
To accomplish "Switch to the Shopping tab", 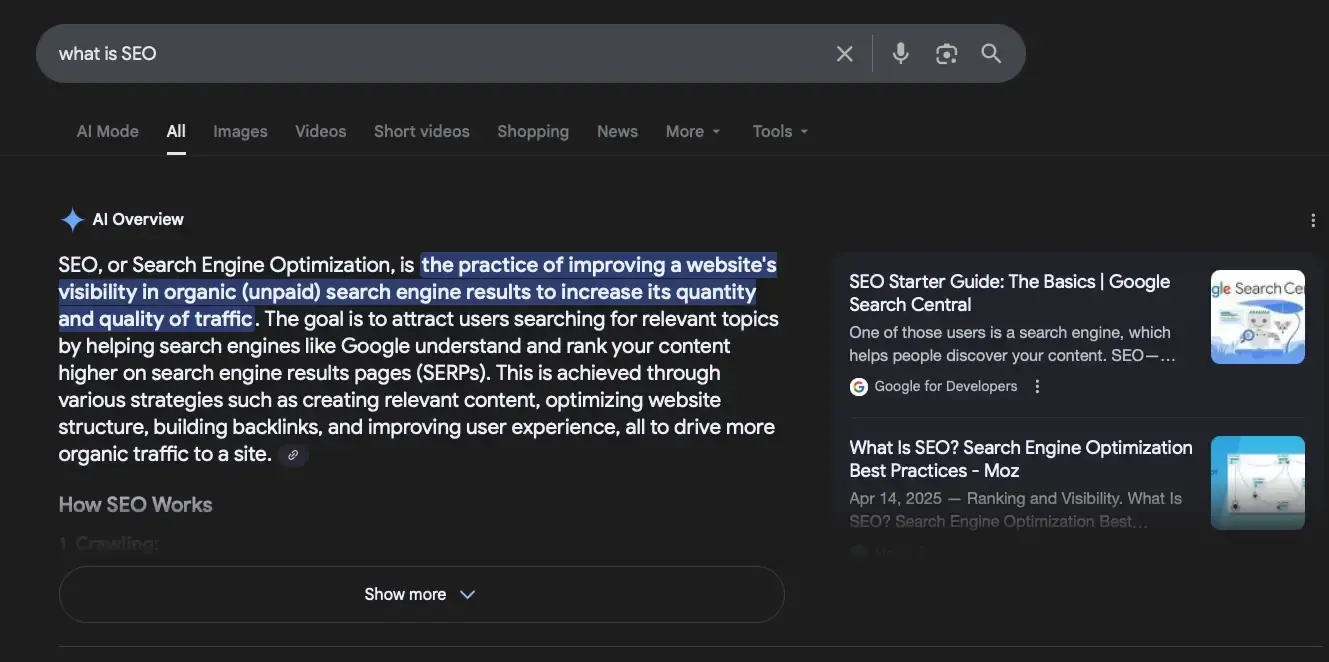I will 533,131.
